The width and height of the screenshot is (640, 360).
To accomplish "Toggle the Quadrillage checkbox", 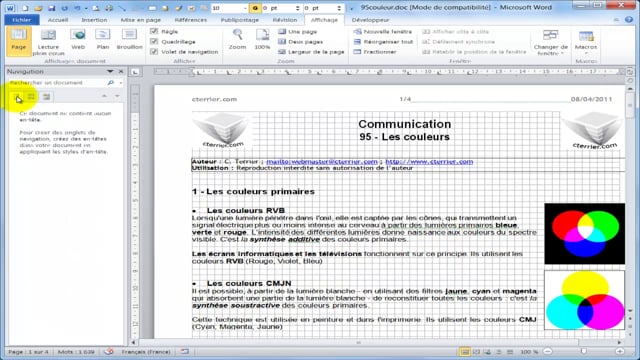I will (154, 42).
